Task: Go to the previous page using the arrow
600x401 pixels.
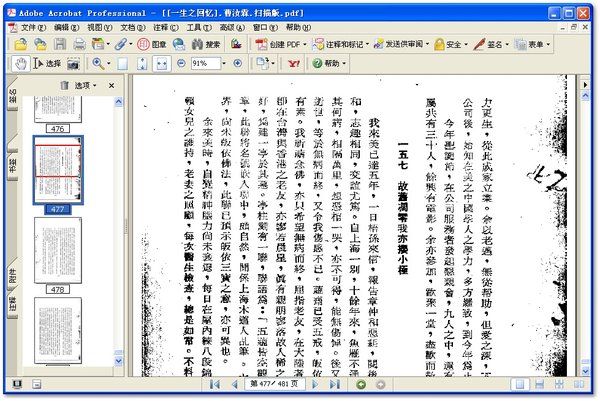Action: 235,385
